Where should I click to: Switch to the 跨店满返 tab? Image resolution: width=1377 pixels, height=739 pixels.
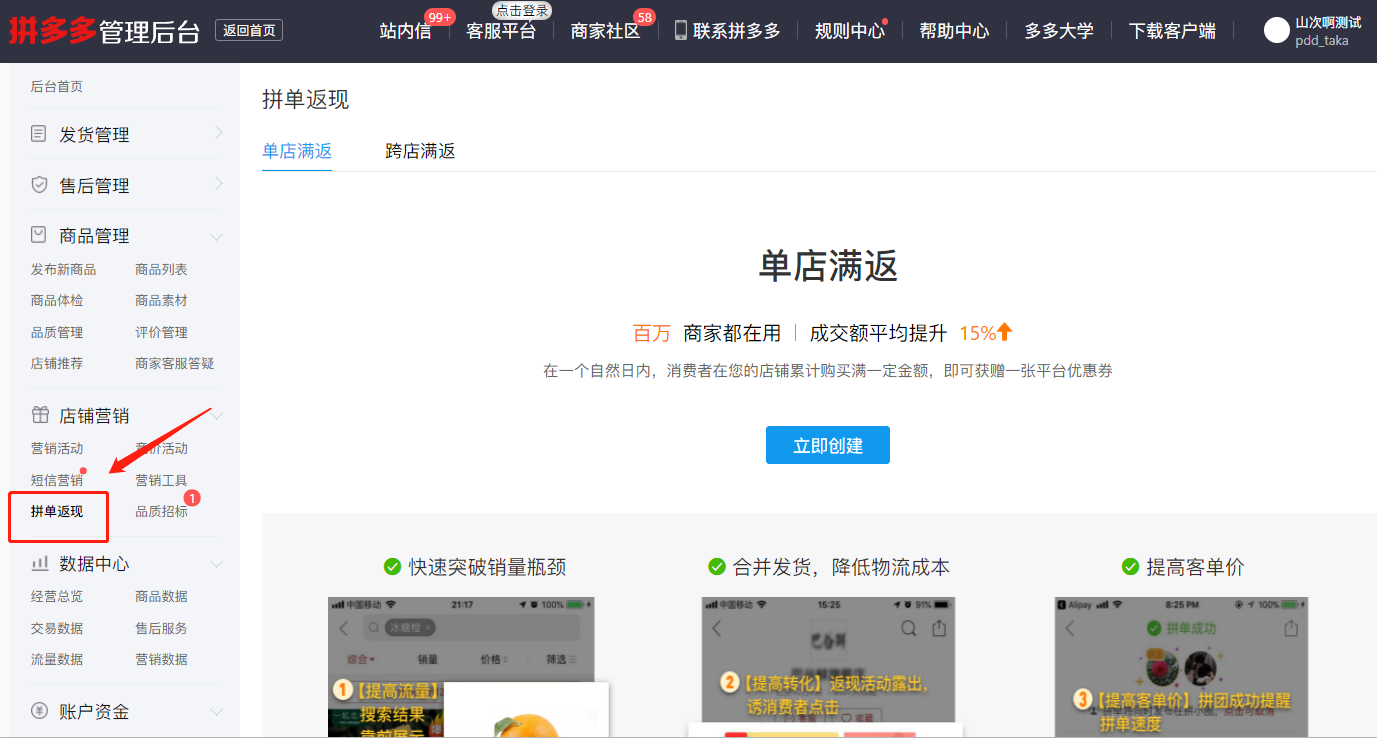pyautogui.click(x=420, y=151)
